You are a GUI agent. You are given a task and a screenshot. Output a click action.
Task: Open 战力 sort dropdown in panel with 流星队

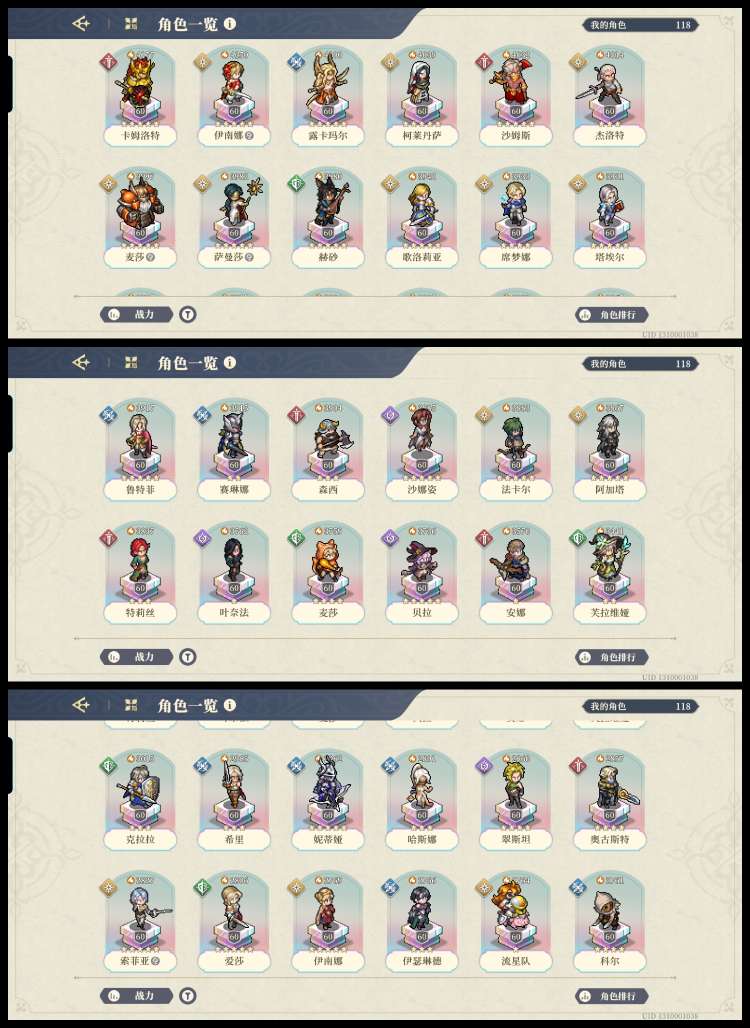click(x=136, y=995)
